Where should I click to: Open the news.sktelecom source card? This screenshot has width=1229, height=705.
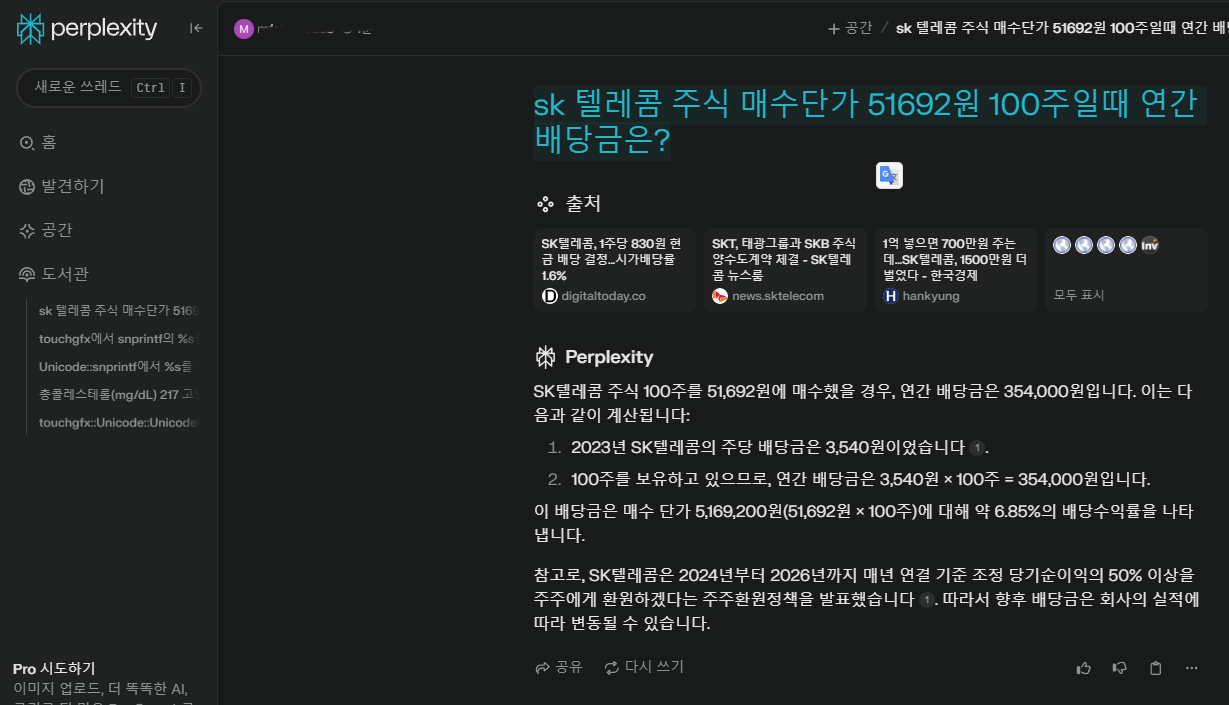click(x=785, y=270)
